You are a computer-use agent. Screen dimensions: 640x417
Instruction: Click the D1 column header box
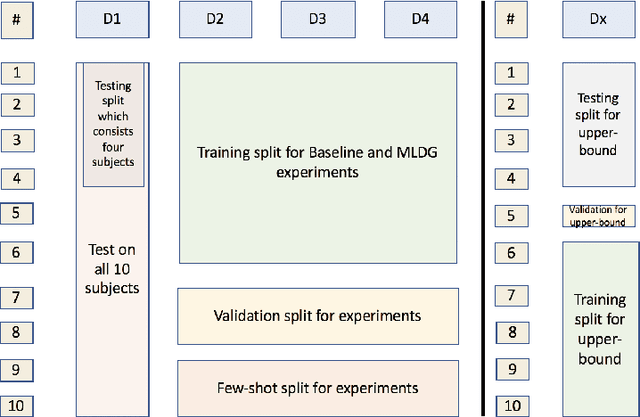point(112,19)
